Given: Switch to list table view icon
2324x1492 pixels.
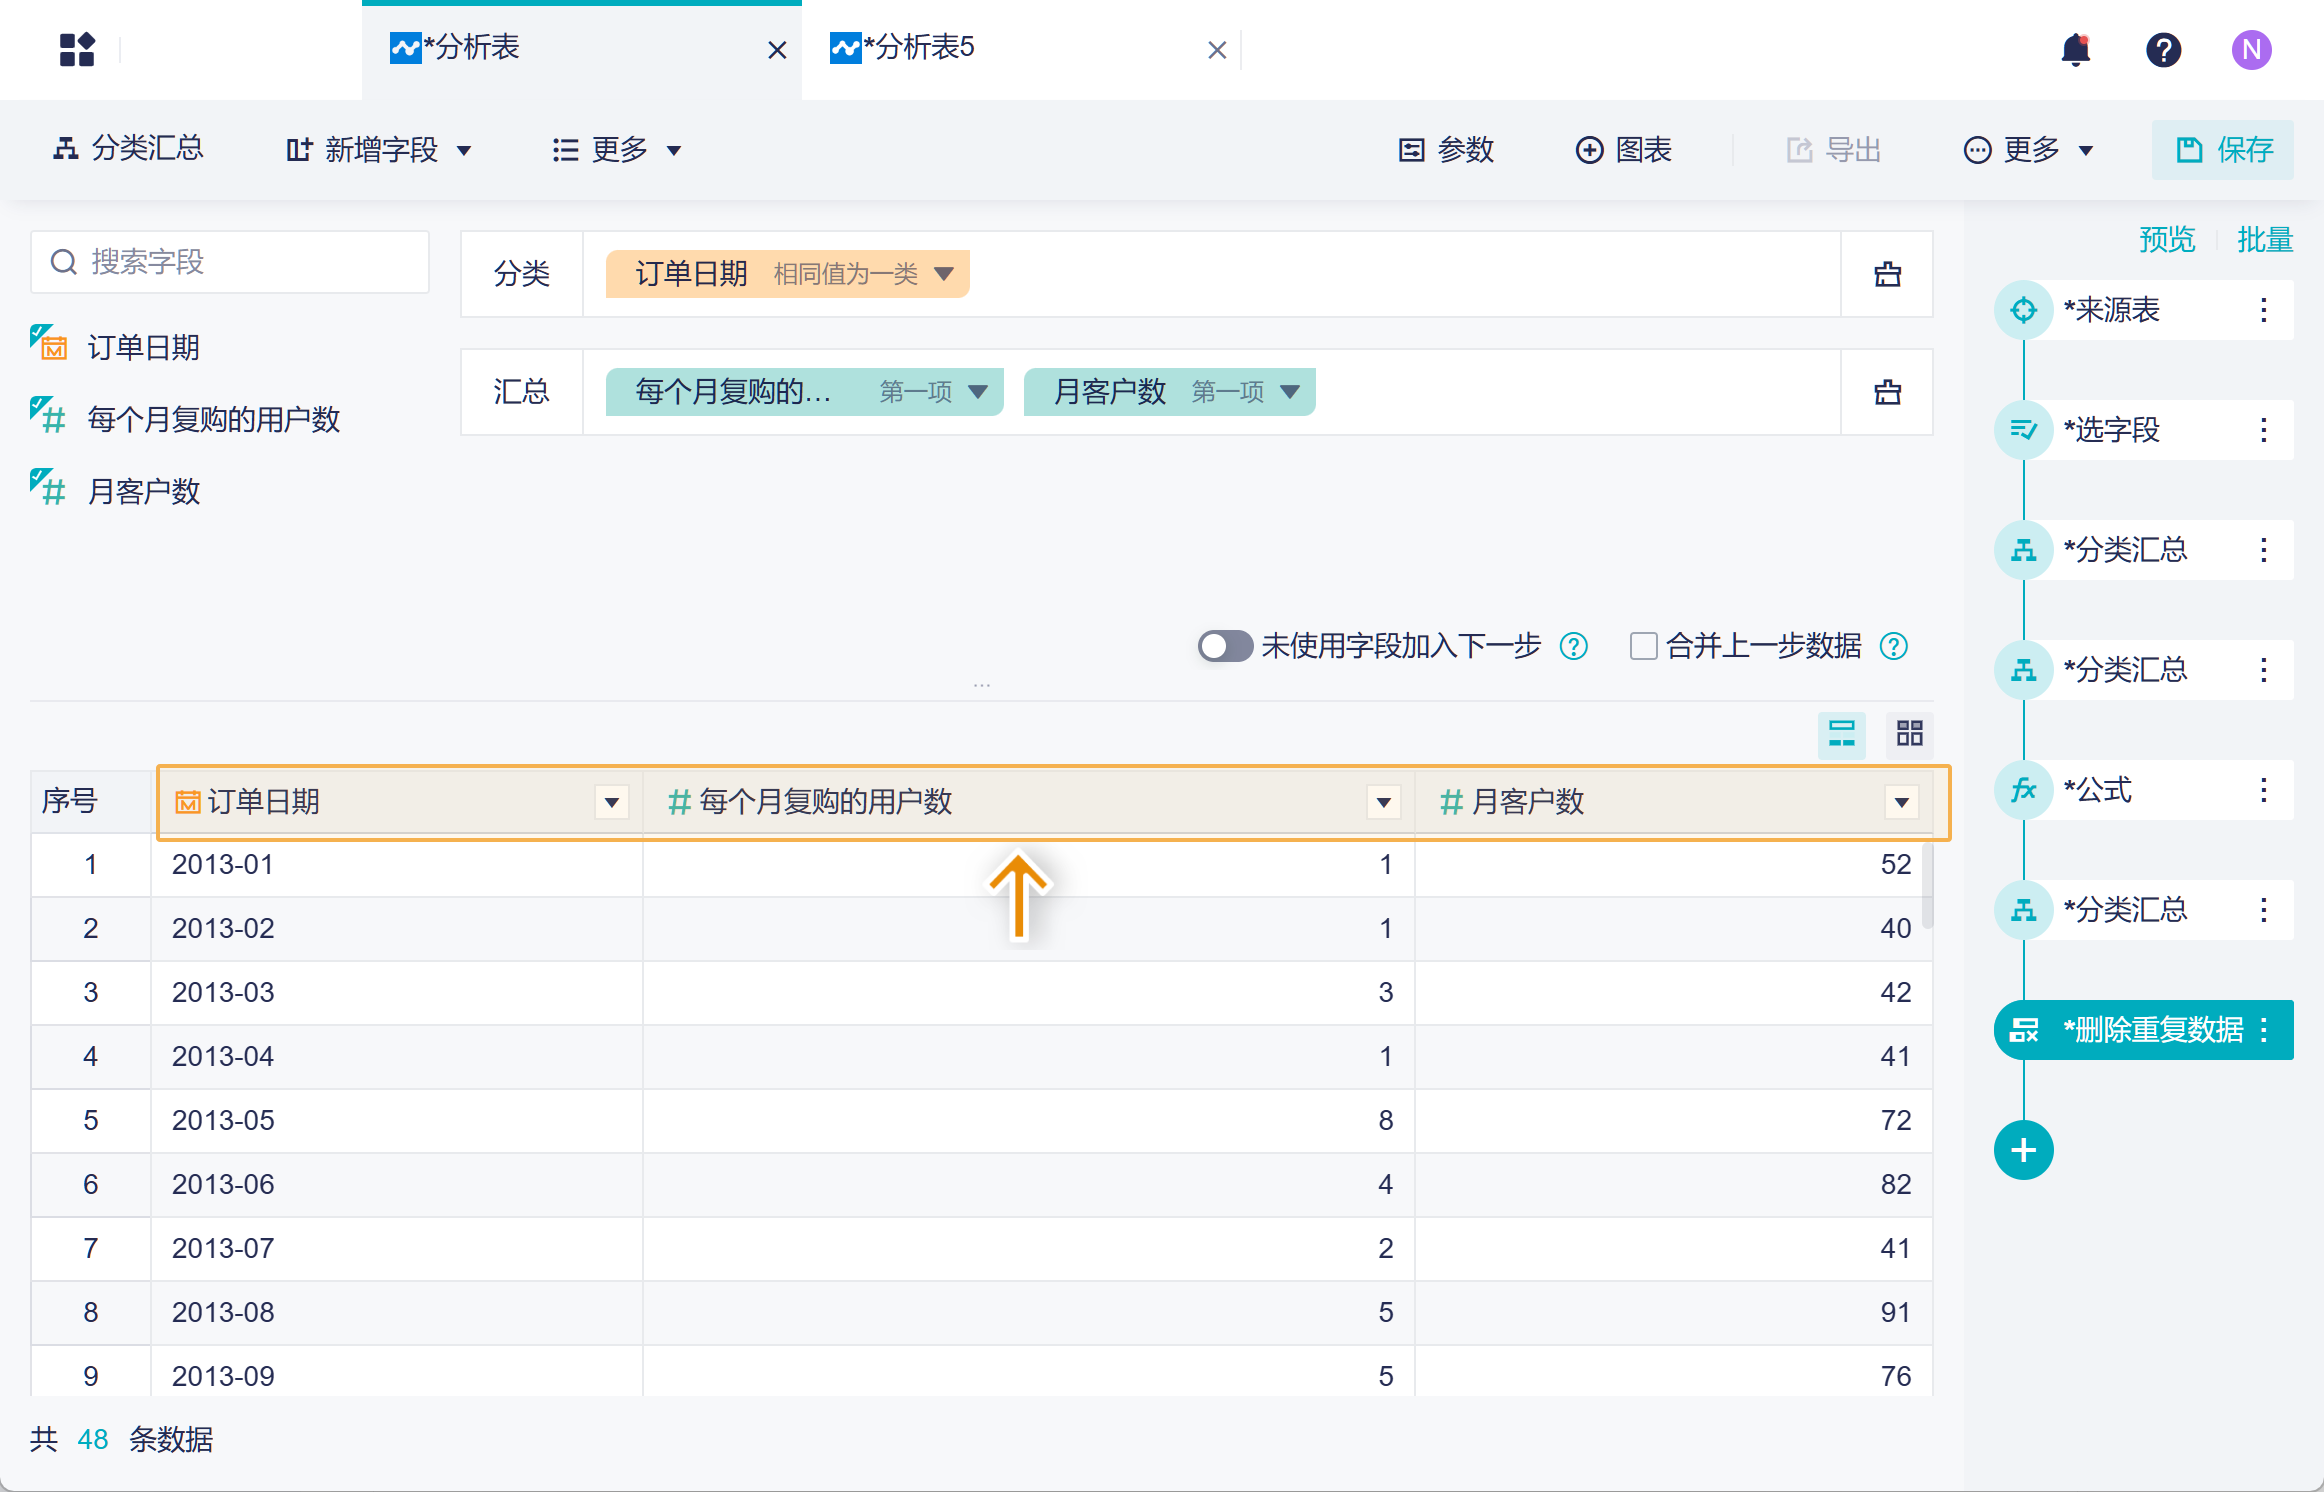Looking at the screenshot, I should click(1841, 733).
